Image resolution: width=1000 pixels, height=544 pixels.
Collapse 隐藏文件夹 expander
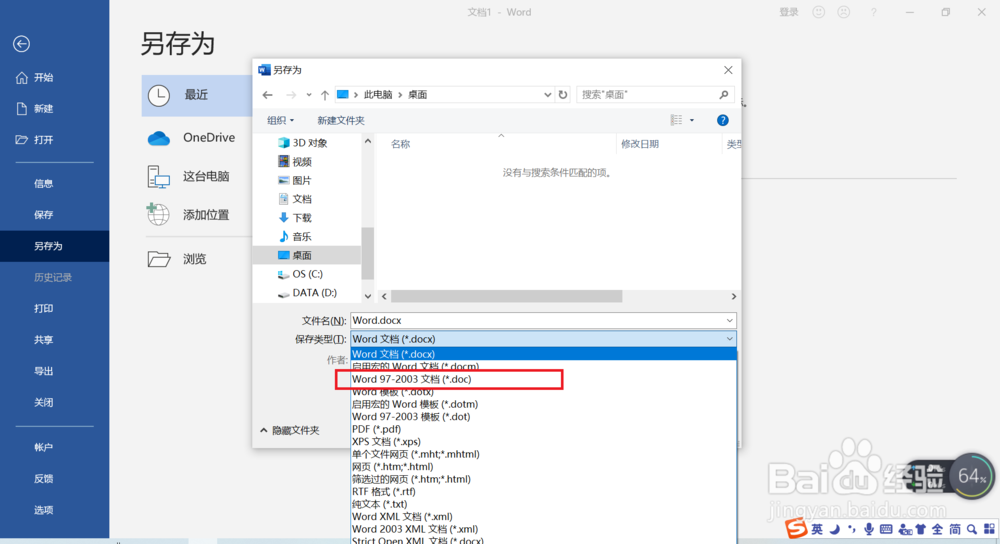pyautogui.click(x=290, y=430)
